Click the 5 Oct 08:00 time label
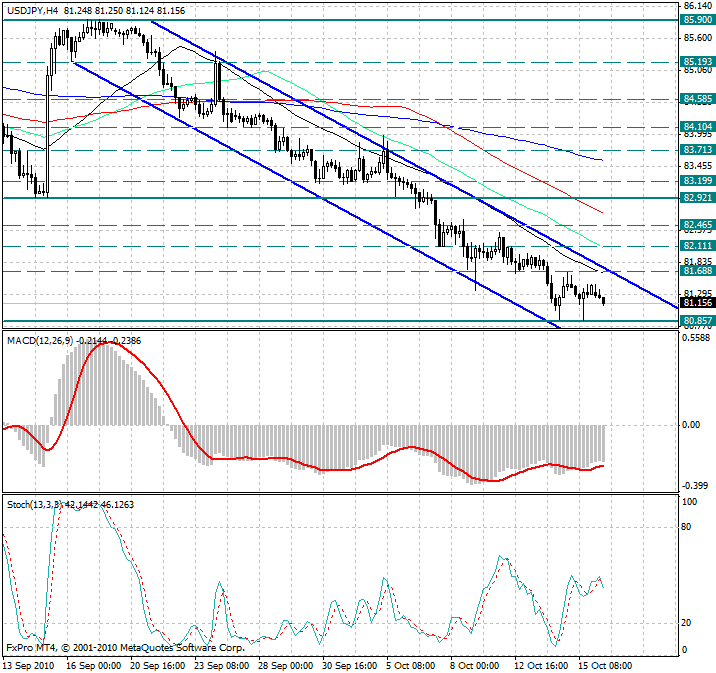Image resolution: width=716 pixels, height=673 pixels. coord(411,666)
